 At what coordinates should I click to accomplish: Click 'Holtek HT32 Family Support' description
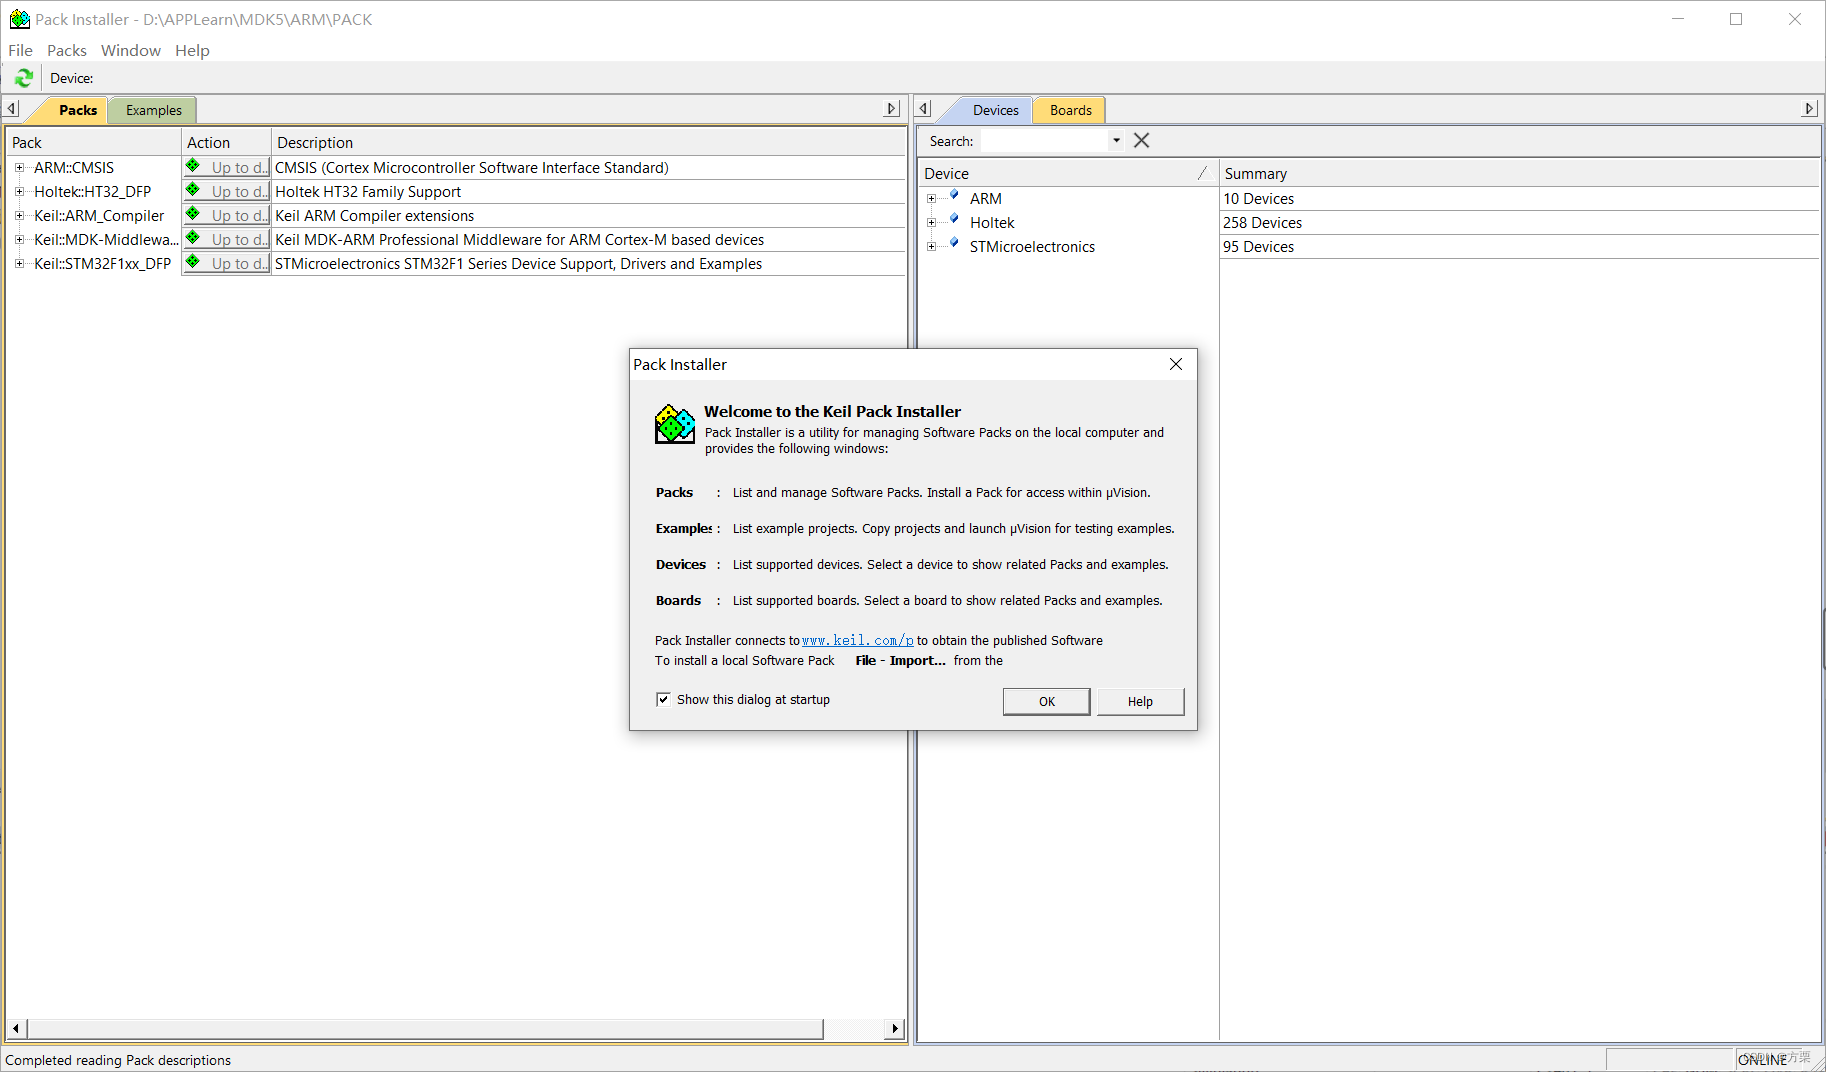pyautogui.click(x=368, y=192)
